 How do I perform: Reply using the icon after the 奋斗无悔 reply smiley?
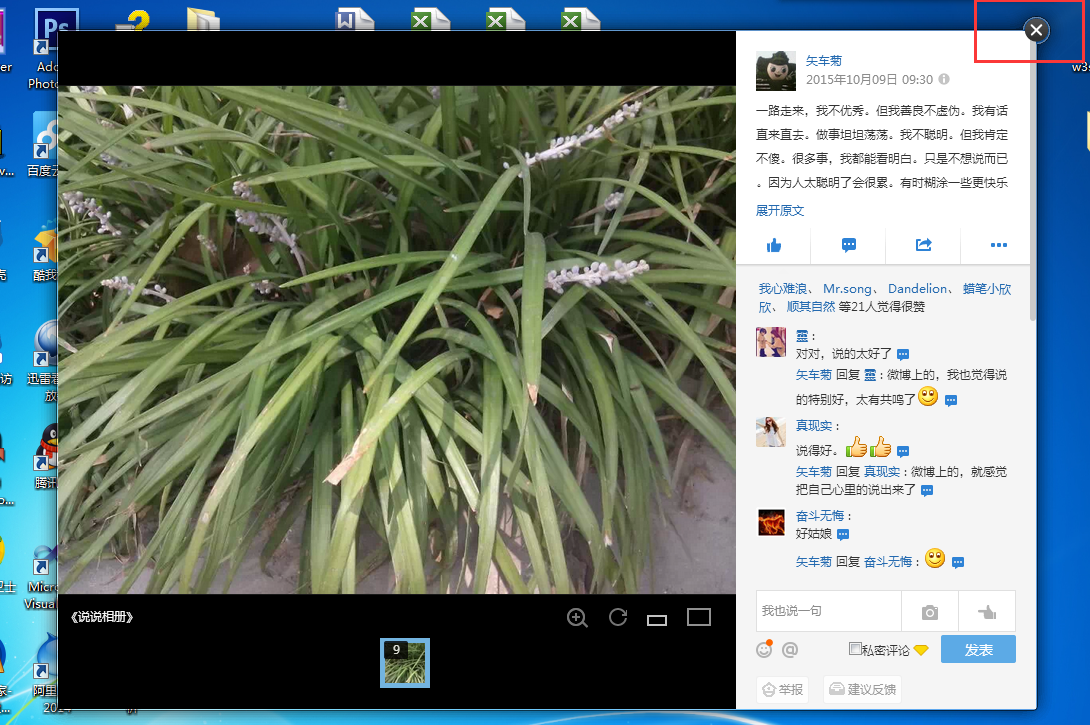[958, 562]
